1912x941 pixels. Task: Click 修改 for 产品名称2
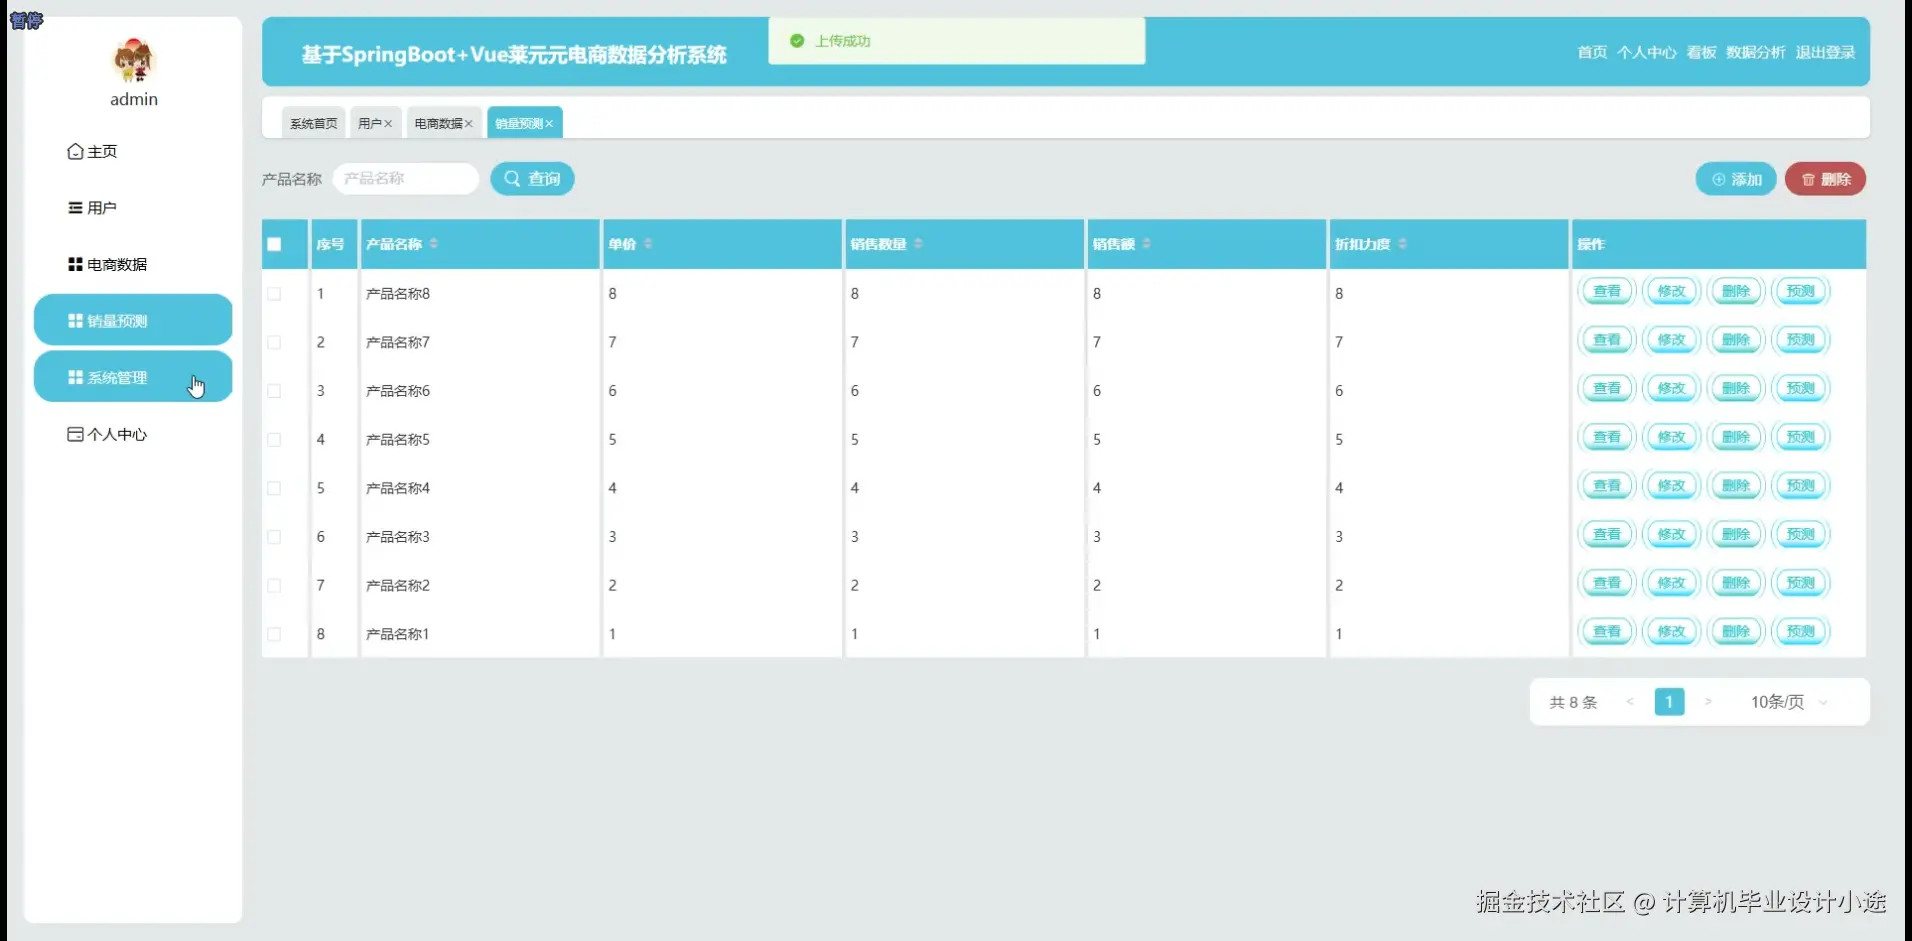click(x=1671, y=583)
